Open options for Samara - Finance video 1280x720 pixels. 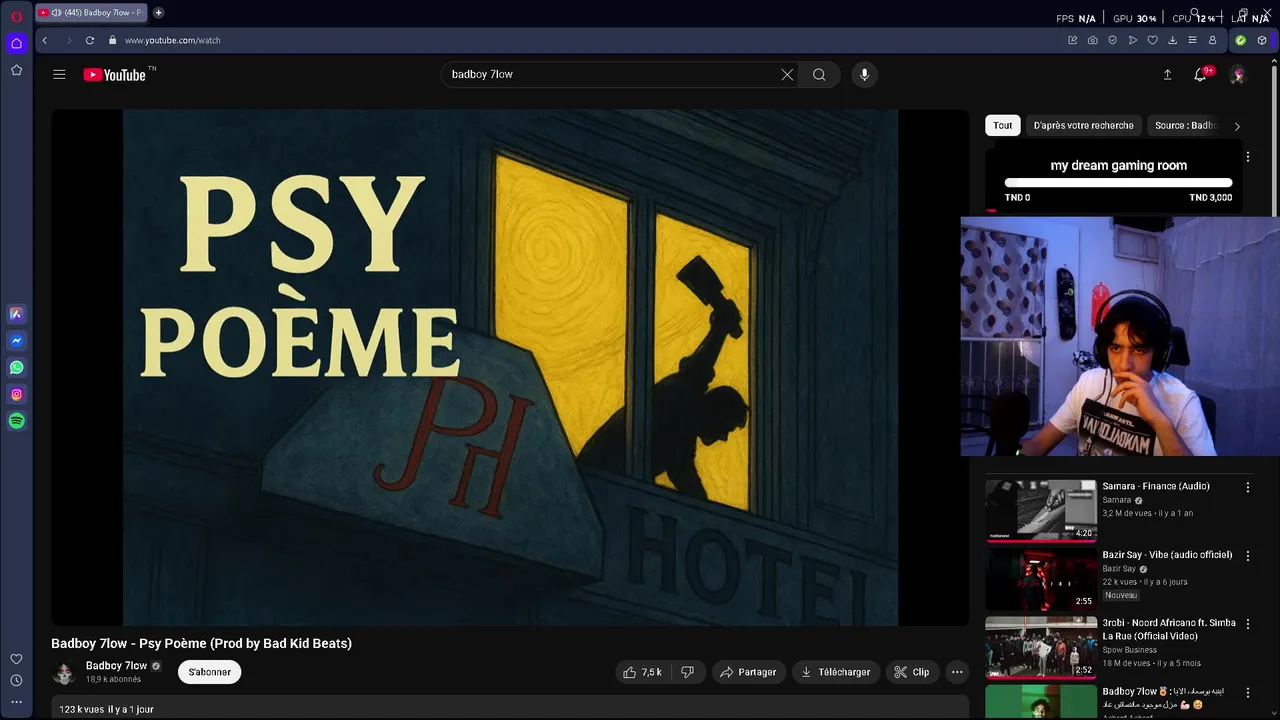1248,487
